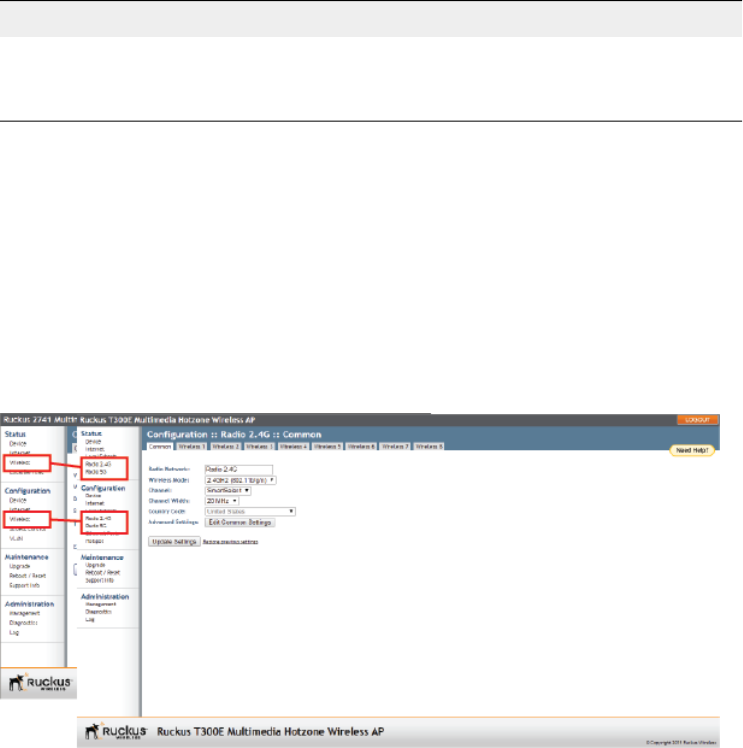Open Configuration Radio 2.4G in T300E menu

click(98, 518)
